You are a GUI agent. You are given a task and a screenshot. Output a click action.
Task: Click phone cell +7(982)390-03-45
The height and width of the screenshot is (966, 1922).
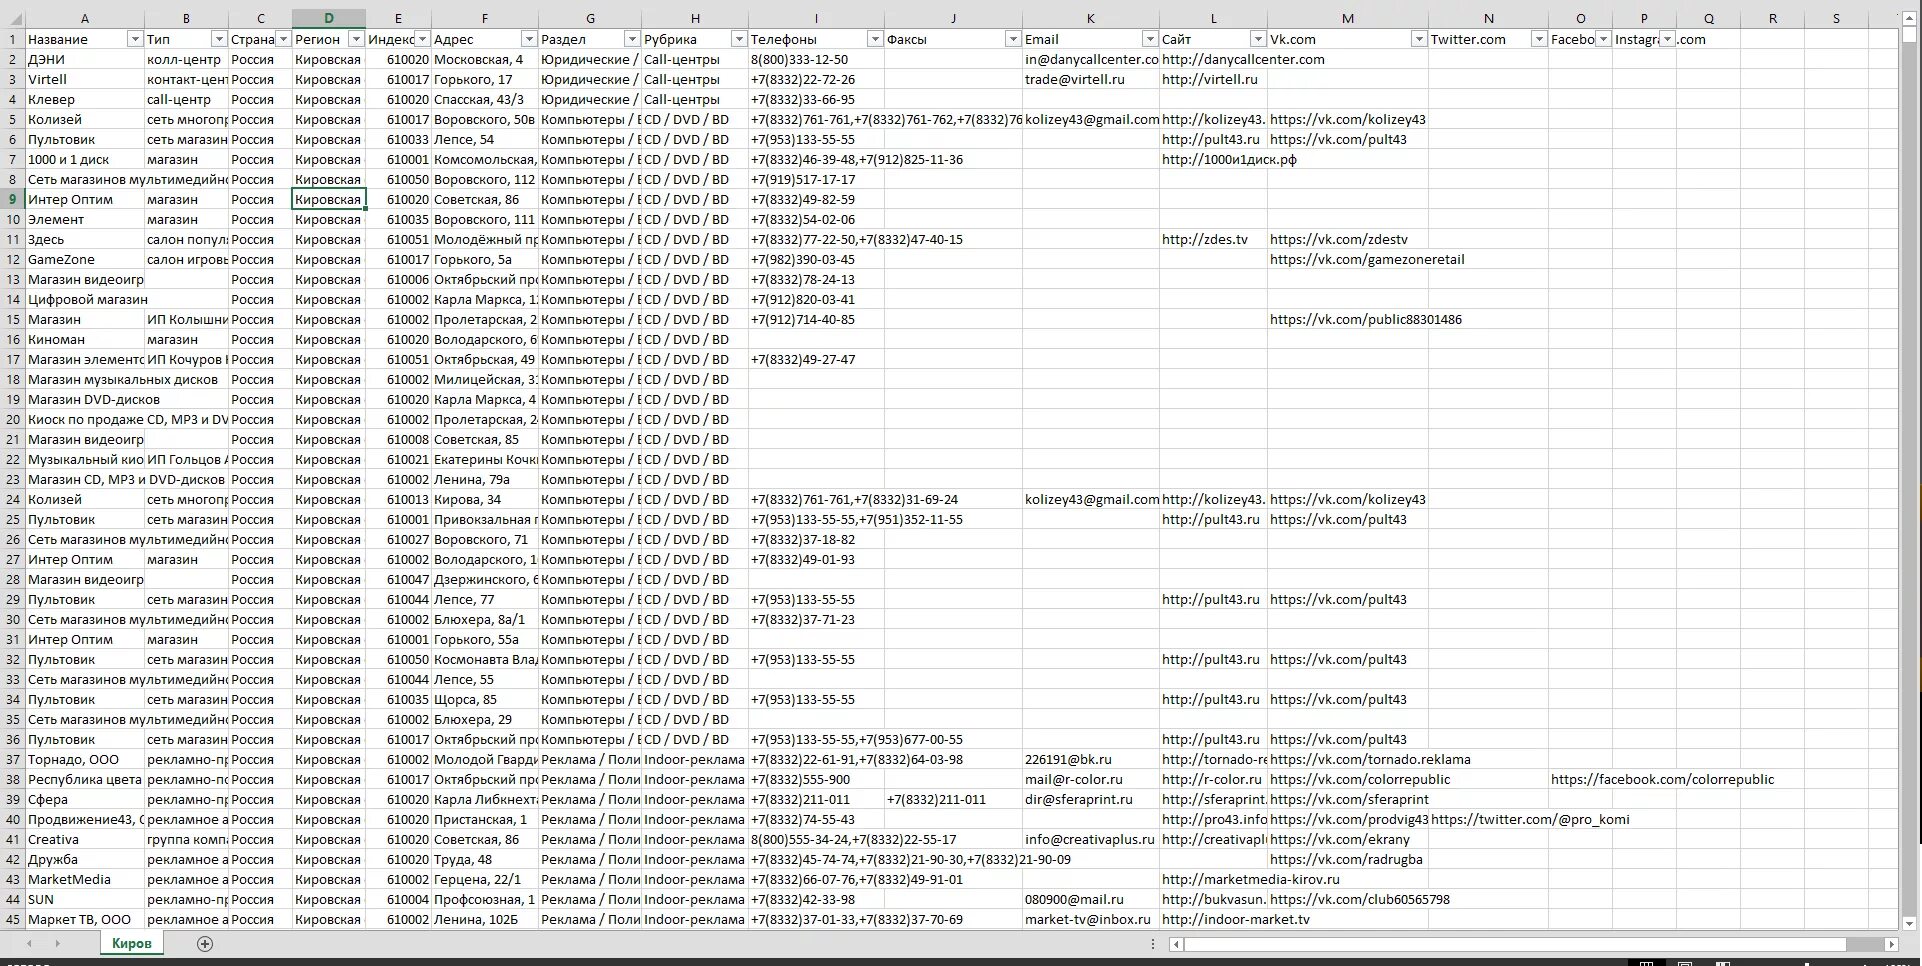tap(816, 259)
